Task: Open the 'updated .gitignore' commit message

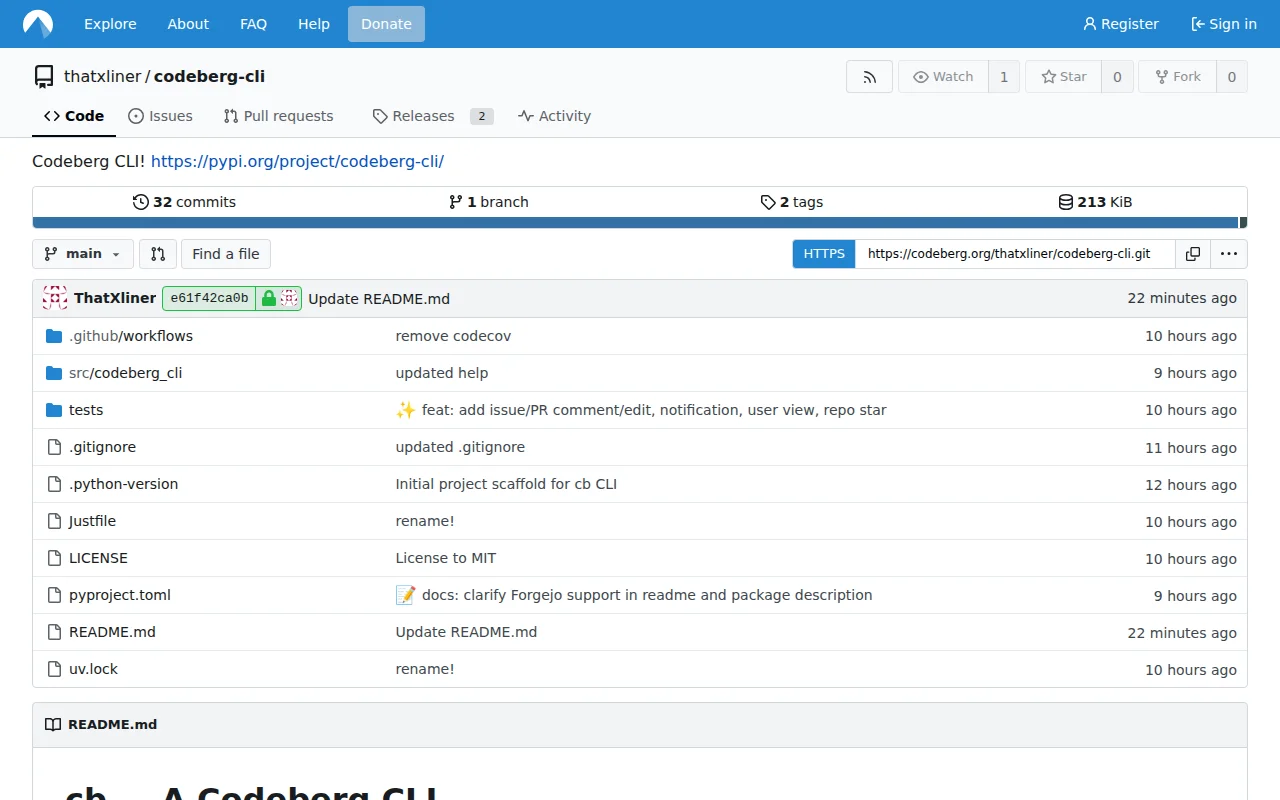Action: 460,447
